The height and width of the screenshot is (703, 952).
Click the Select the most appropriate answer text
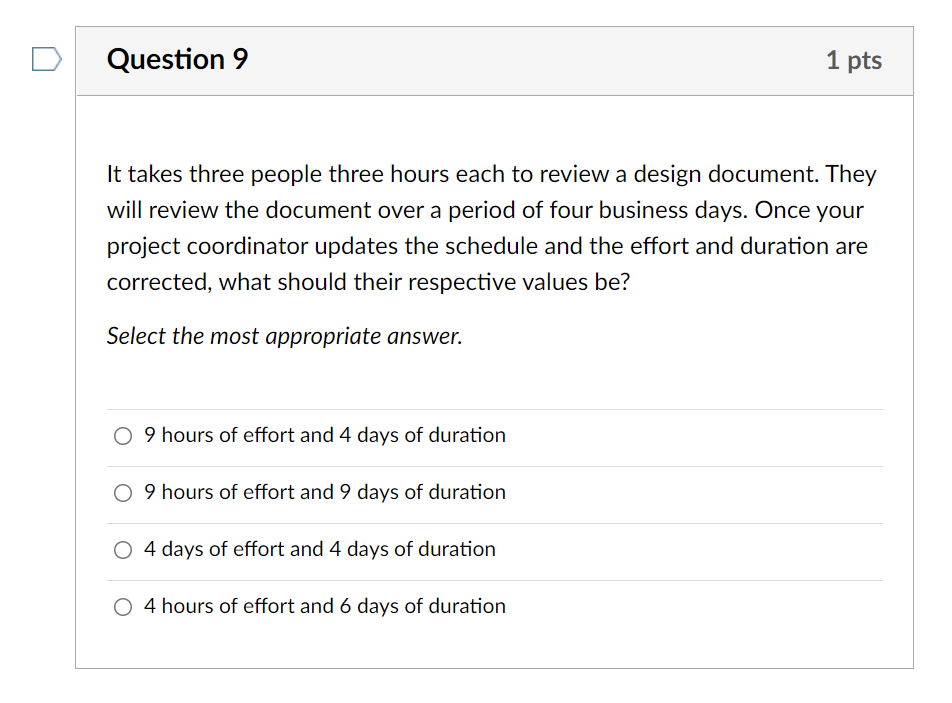point(284,336)
